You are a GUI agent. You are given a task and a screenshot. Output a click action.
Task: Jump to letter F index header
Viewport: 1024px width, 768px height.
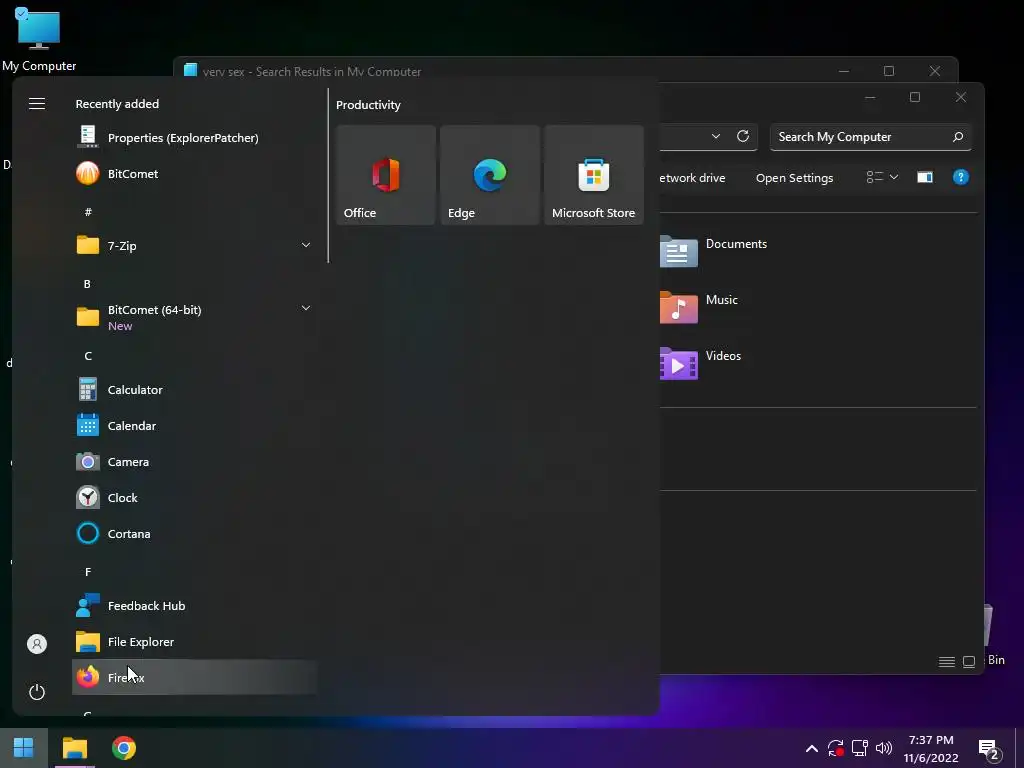click(x=88, y=572)
